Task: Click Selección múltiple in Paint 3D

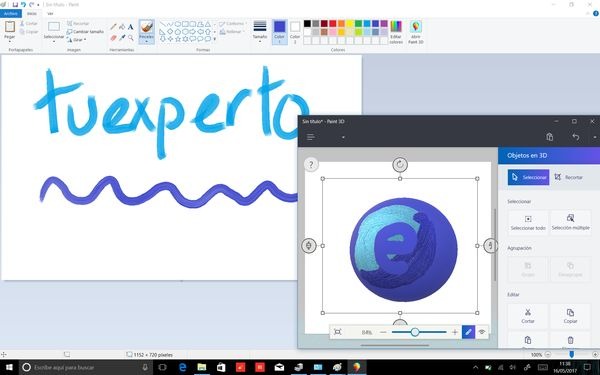Action: 571,222
